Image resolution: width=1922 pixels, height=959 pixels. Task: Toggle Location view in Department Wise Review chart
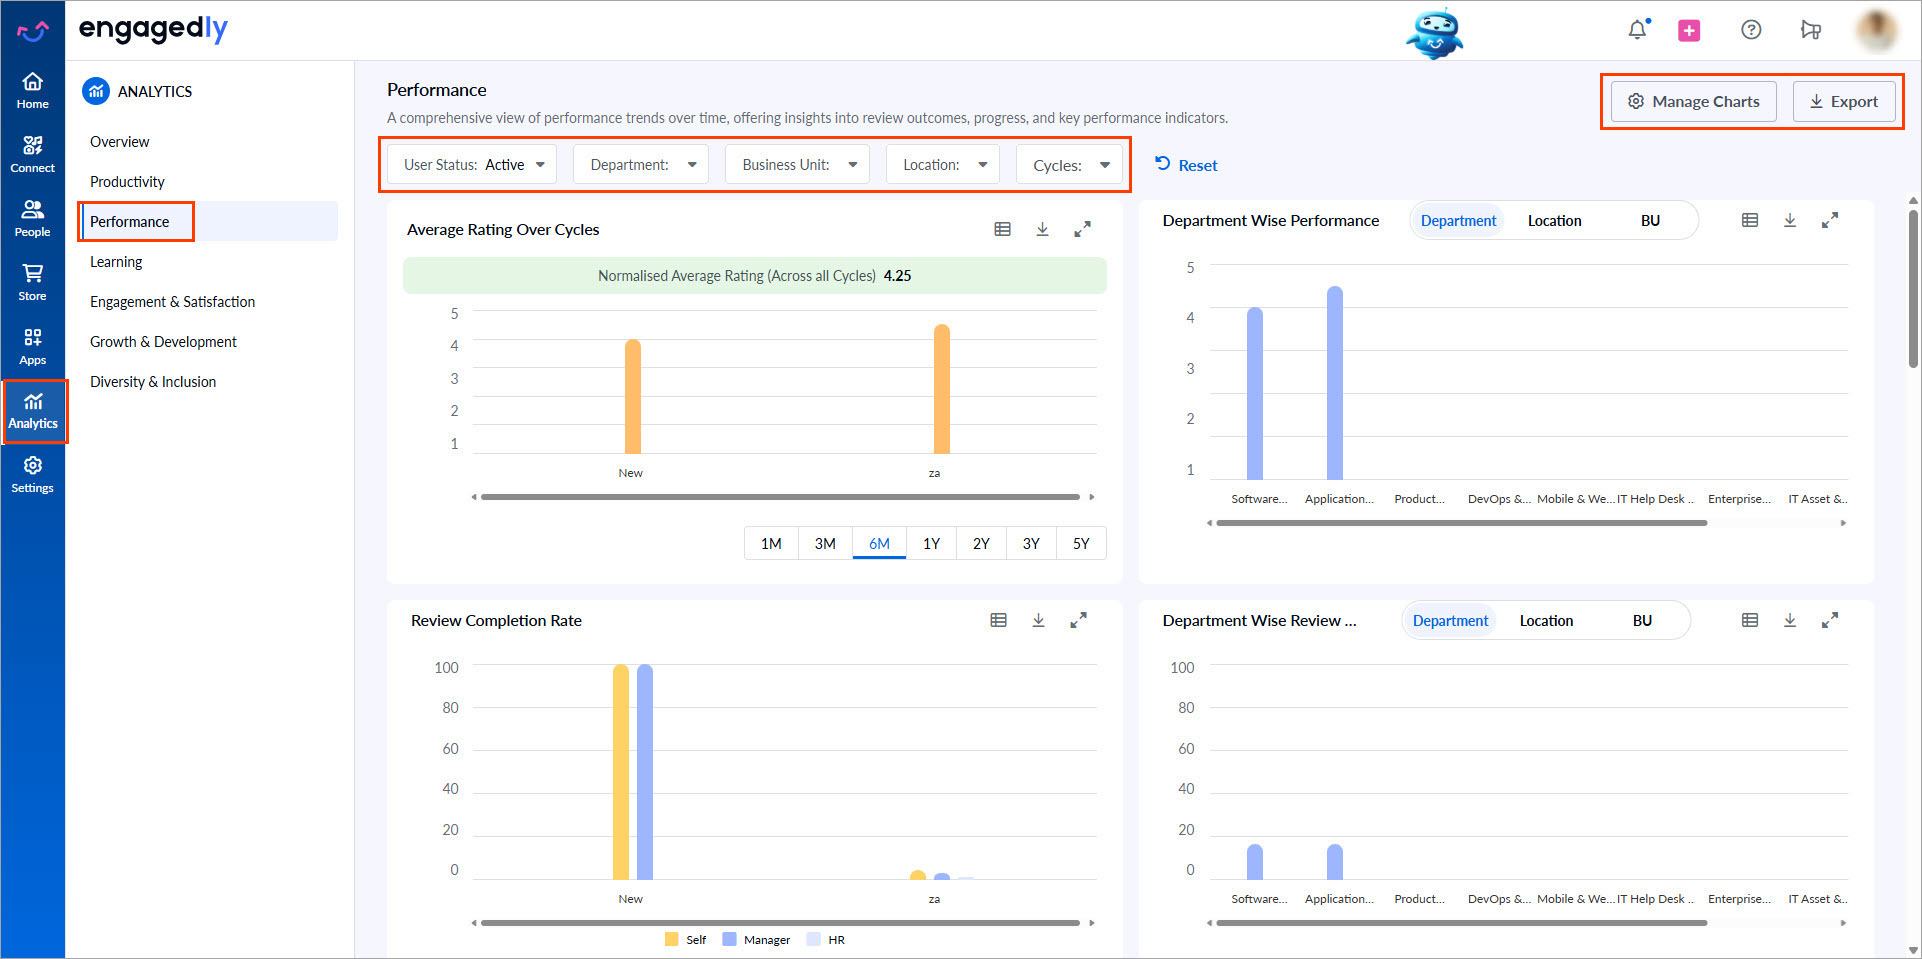pos(1546,621)
